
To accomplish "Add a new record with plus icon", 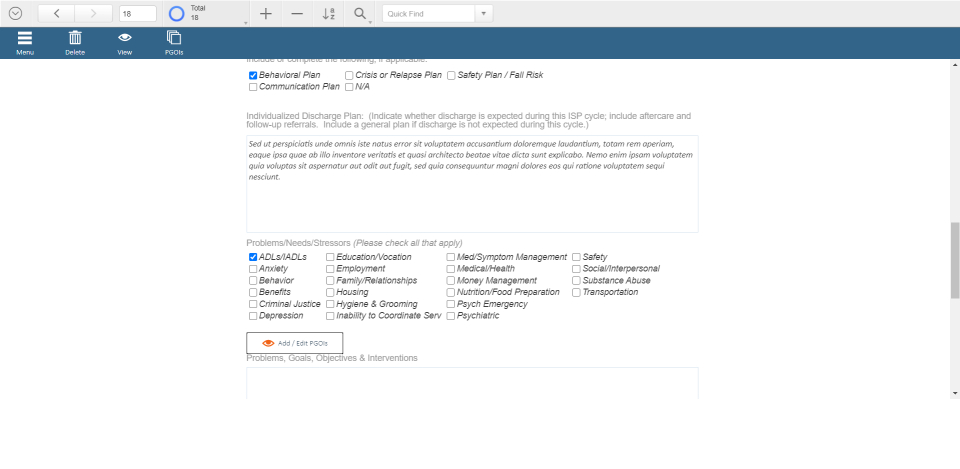I will pos(265,14).
